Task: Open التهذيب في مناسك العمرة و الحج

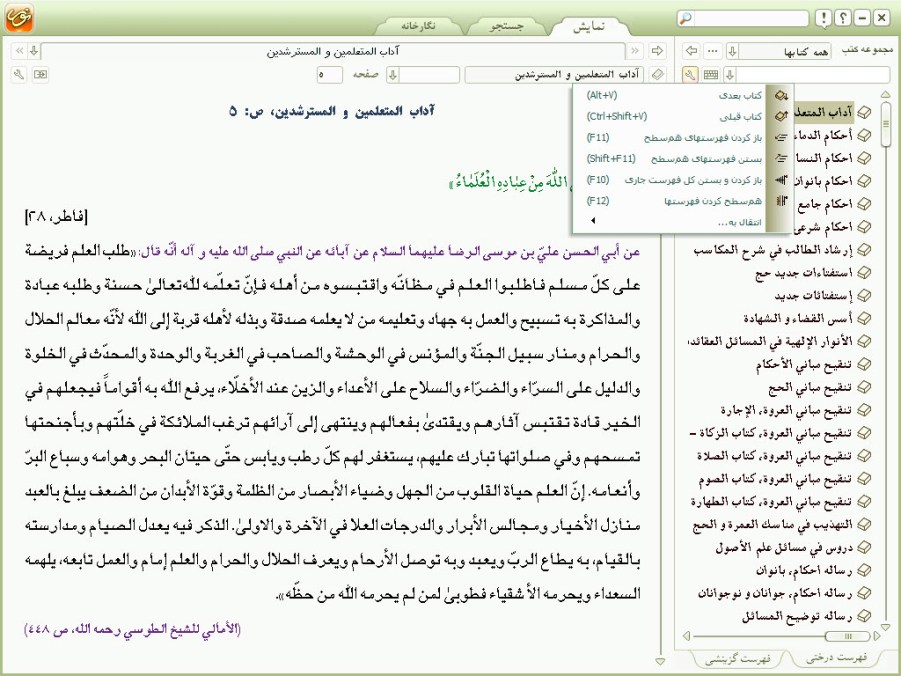Action: tap(773, 525)
